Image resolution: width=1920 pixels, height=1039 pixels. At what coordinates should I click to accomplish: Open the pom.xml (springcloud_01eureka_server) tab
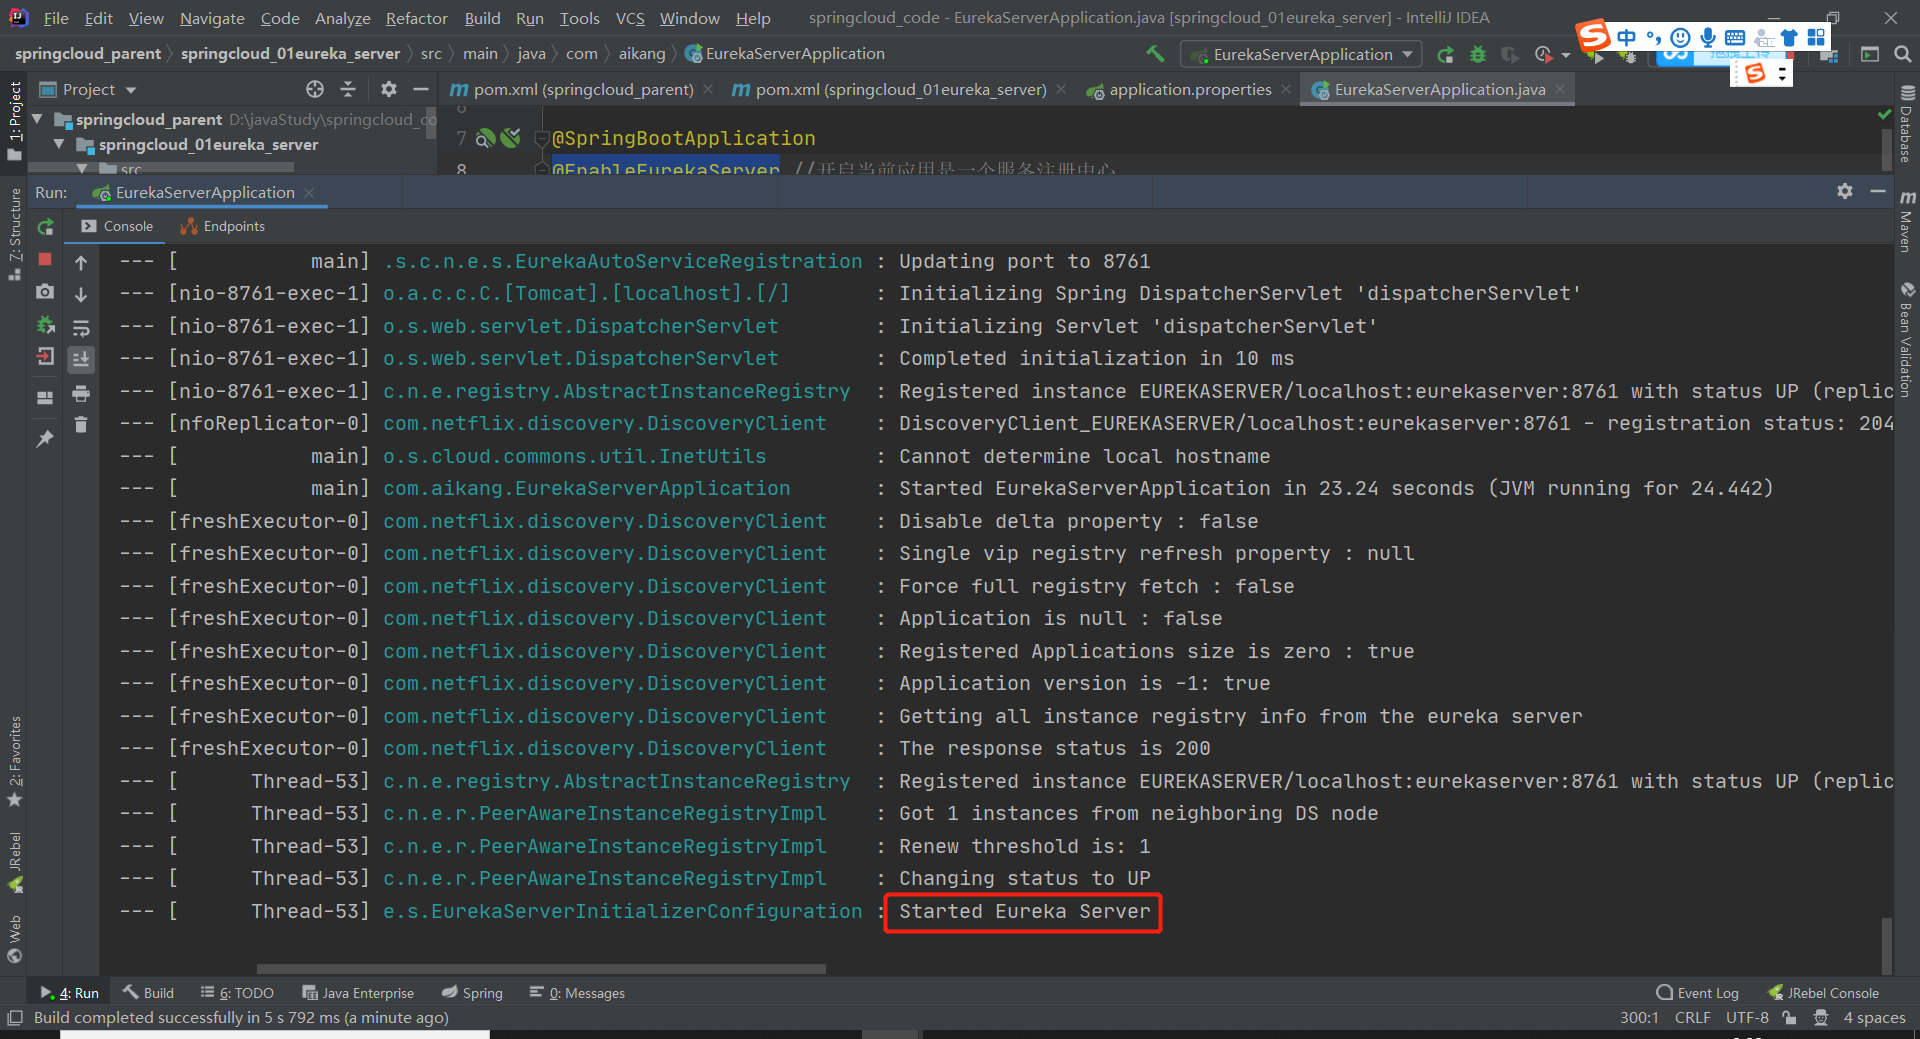pos(900,89)
